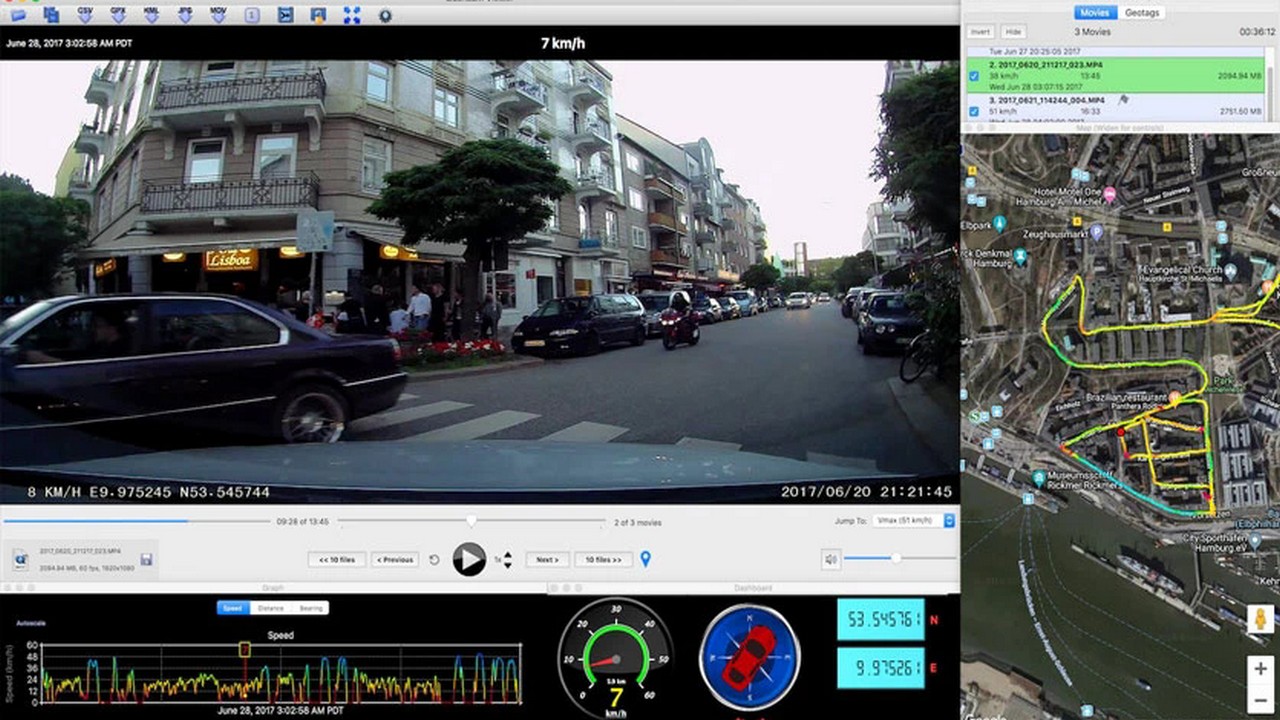Export the route as KML
Viewport: 1280px width, 720px height.
[x=151, y=14]
